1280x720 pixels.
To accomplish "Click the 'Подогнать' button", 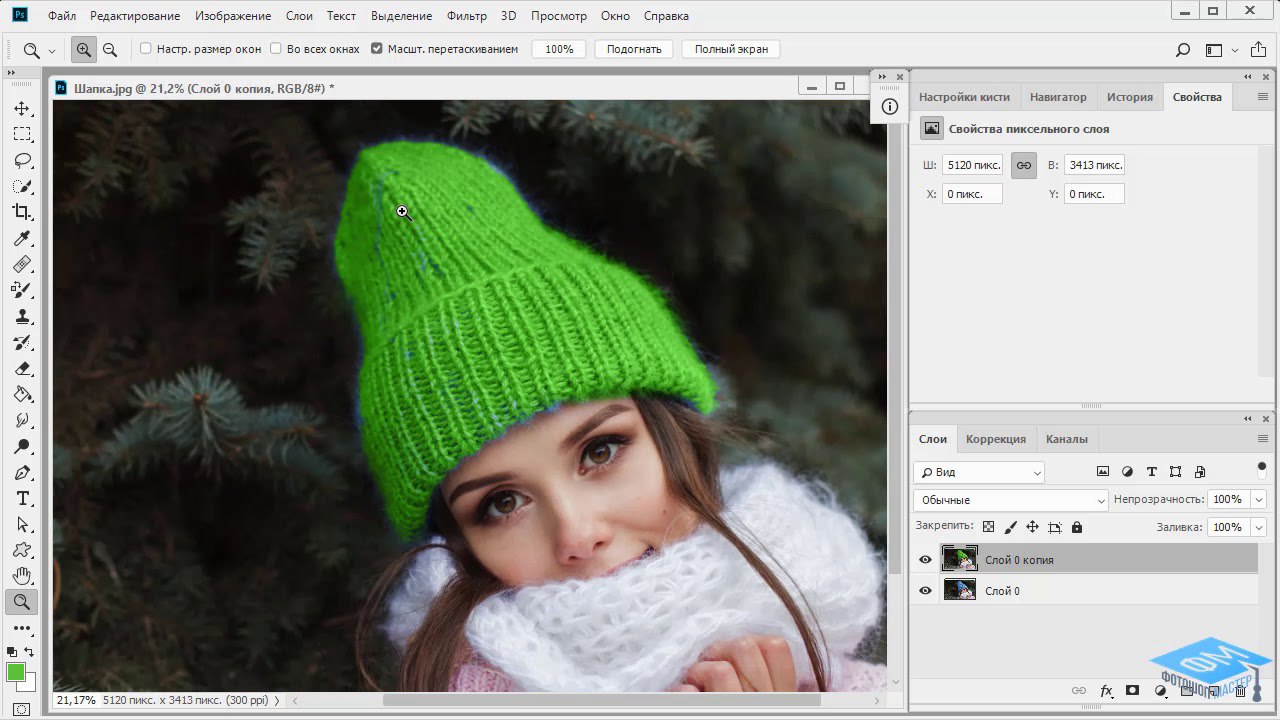I will (634, 49).
